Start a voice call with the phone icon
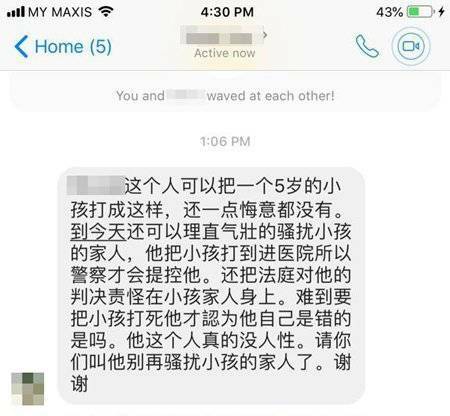The image size is (450, 416). pos(367,46)
